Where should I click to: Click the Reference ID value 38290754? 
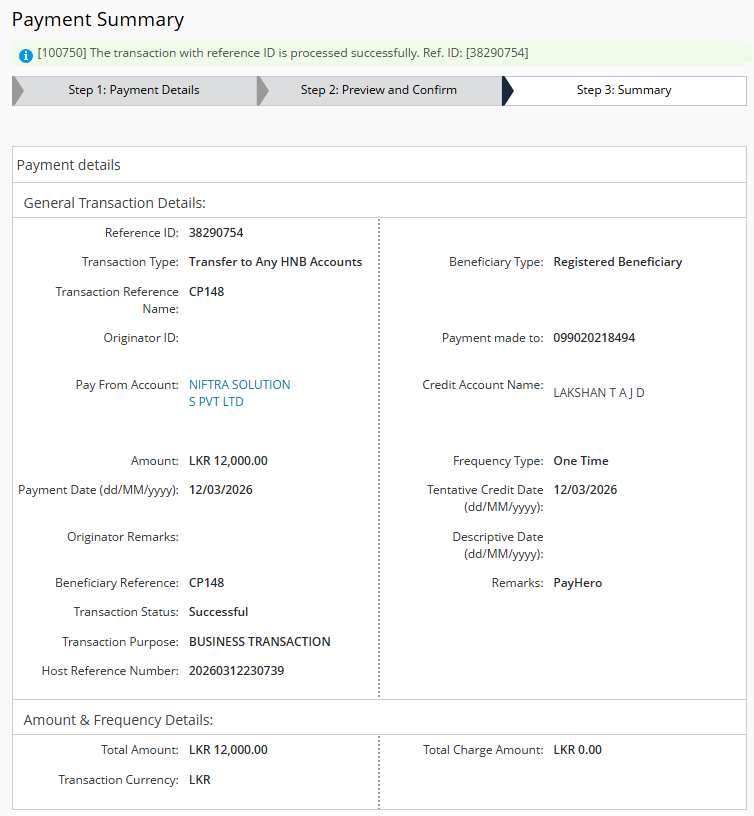[x=216, y=233]
